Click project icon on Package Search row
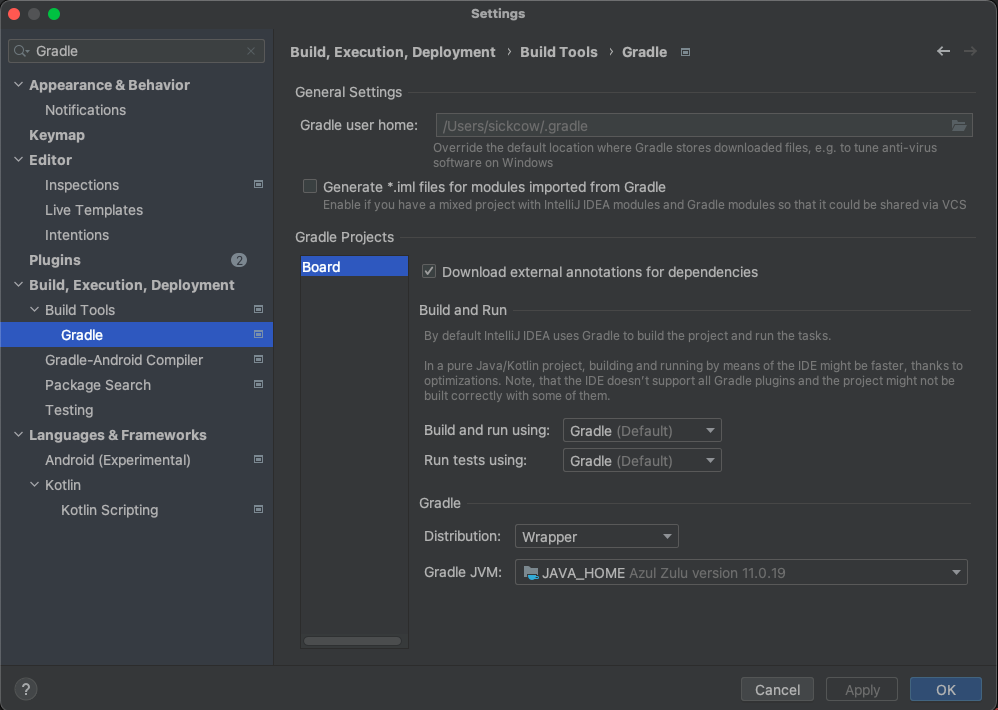 [x=258, y=384]
